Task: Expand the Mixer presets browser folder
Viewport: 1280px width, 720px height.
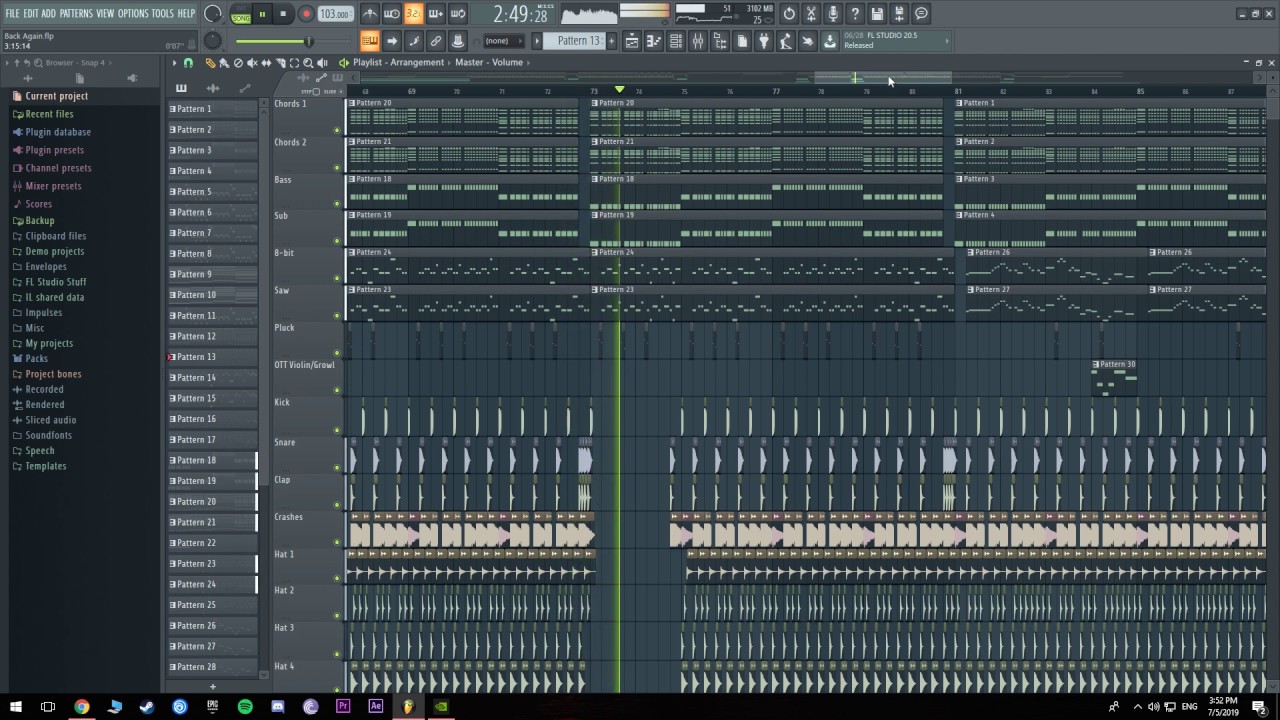Action: coord(53,186)
